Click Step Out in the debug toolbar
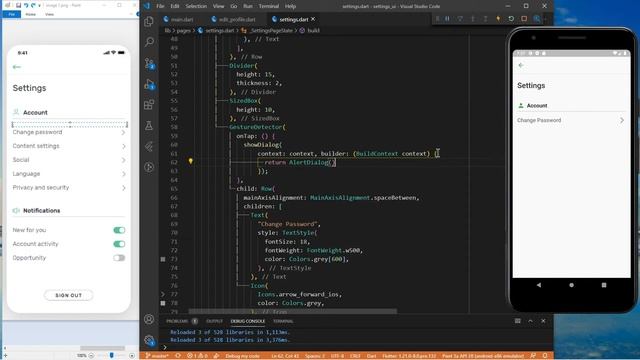 pyautogui.click(x=485, y=19)
